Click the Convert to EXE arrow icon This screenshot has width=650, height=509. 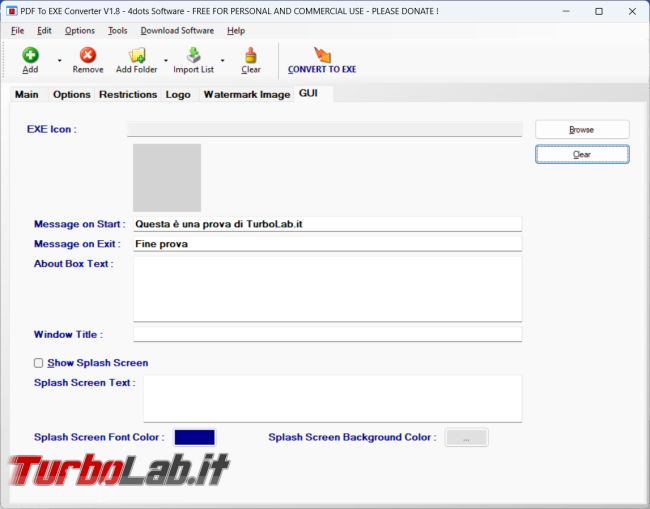[x=322, y=55]
